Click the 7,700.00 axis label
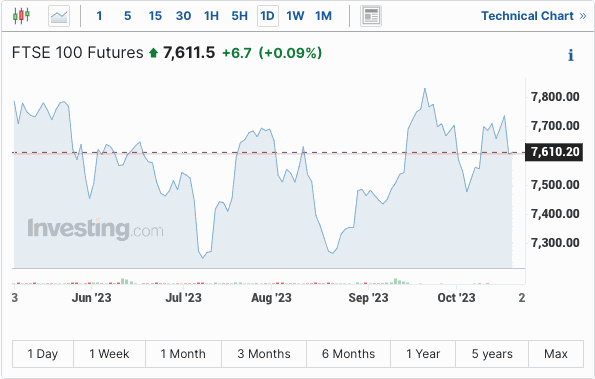Screen dimensions: 595x379 555,126
